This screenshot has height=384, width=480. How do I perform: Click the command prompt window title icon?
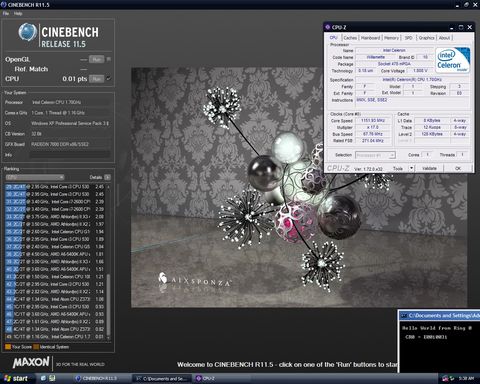point(404,315)
